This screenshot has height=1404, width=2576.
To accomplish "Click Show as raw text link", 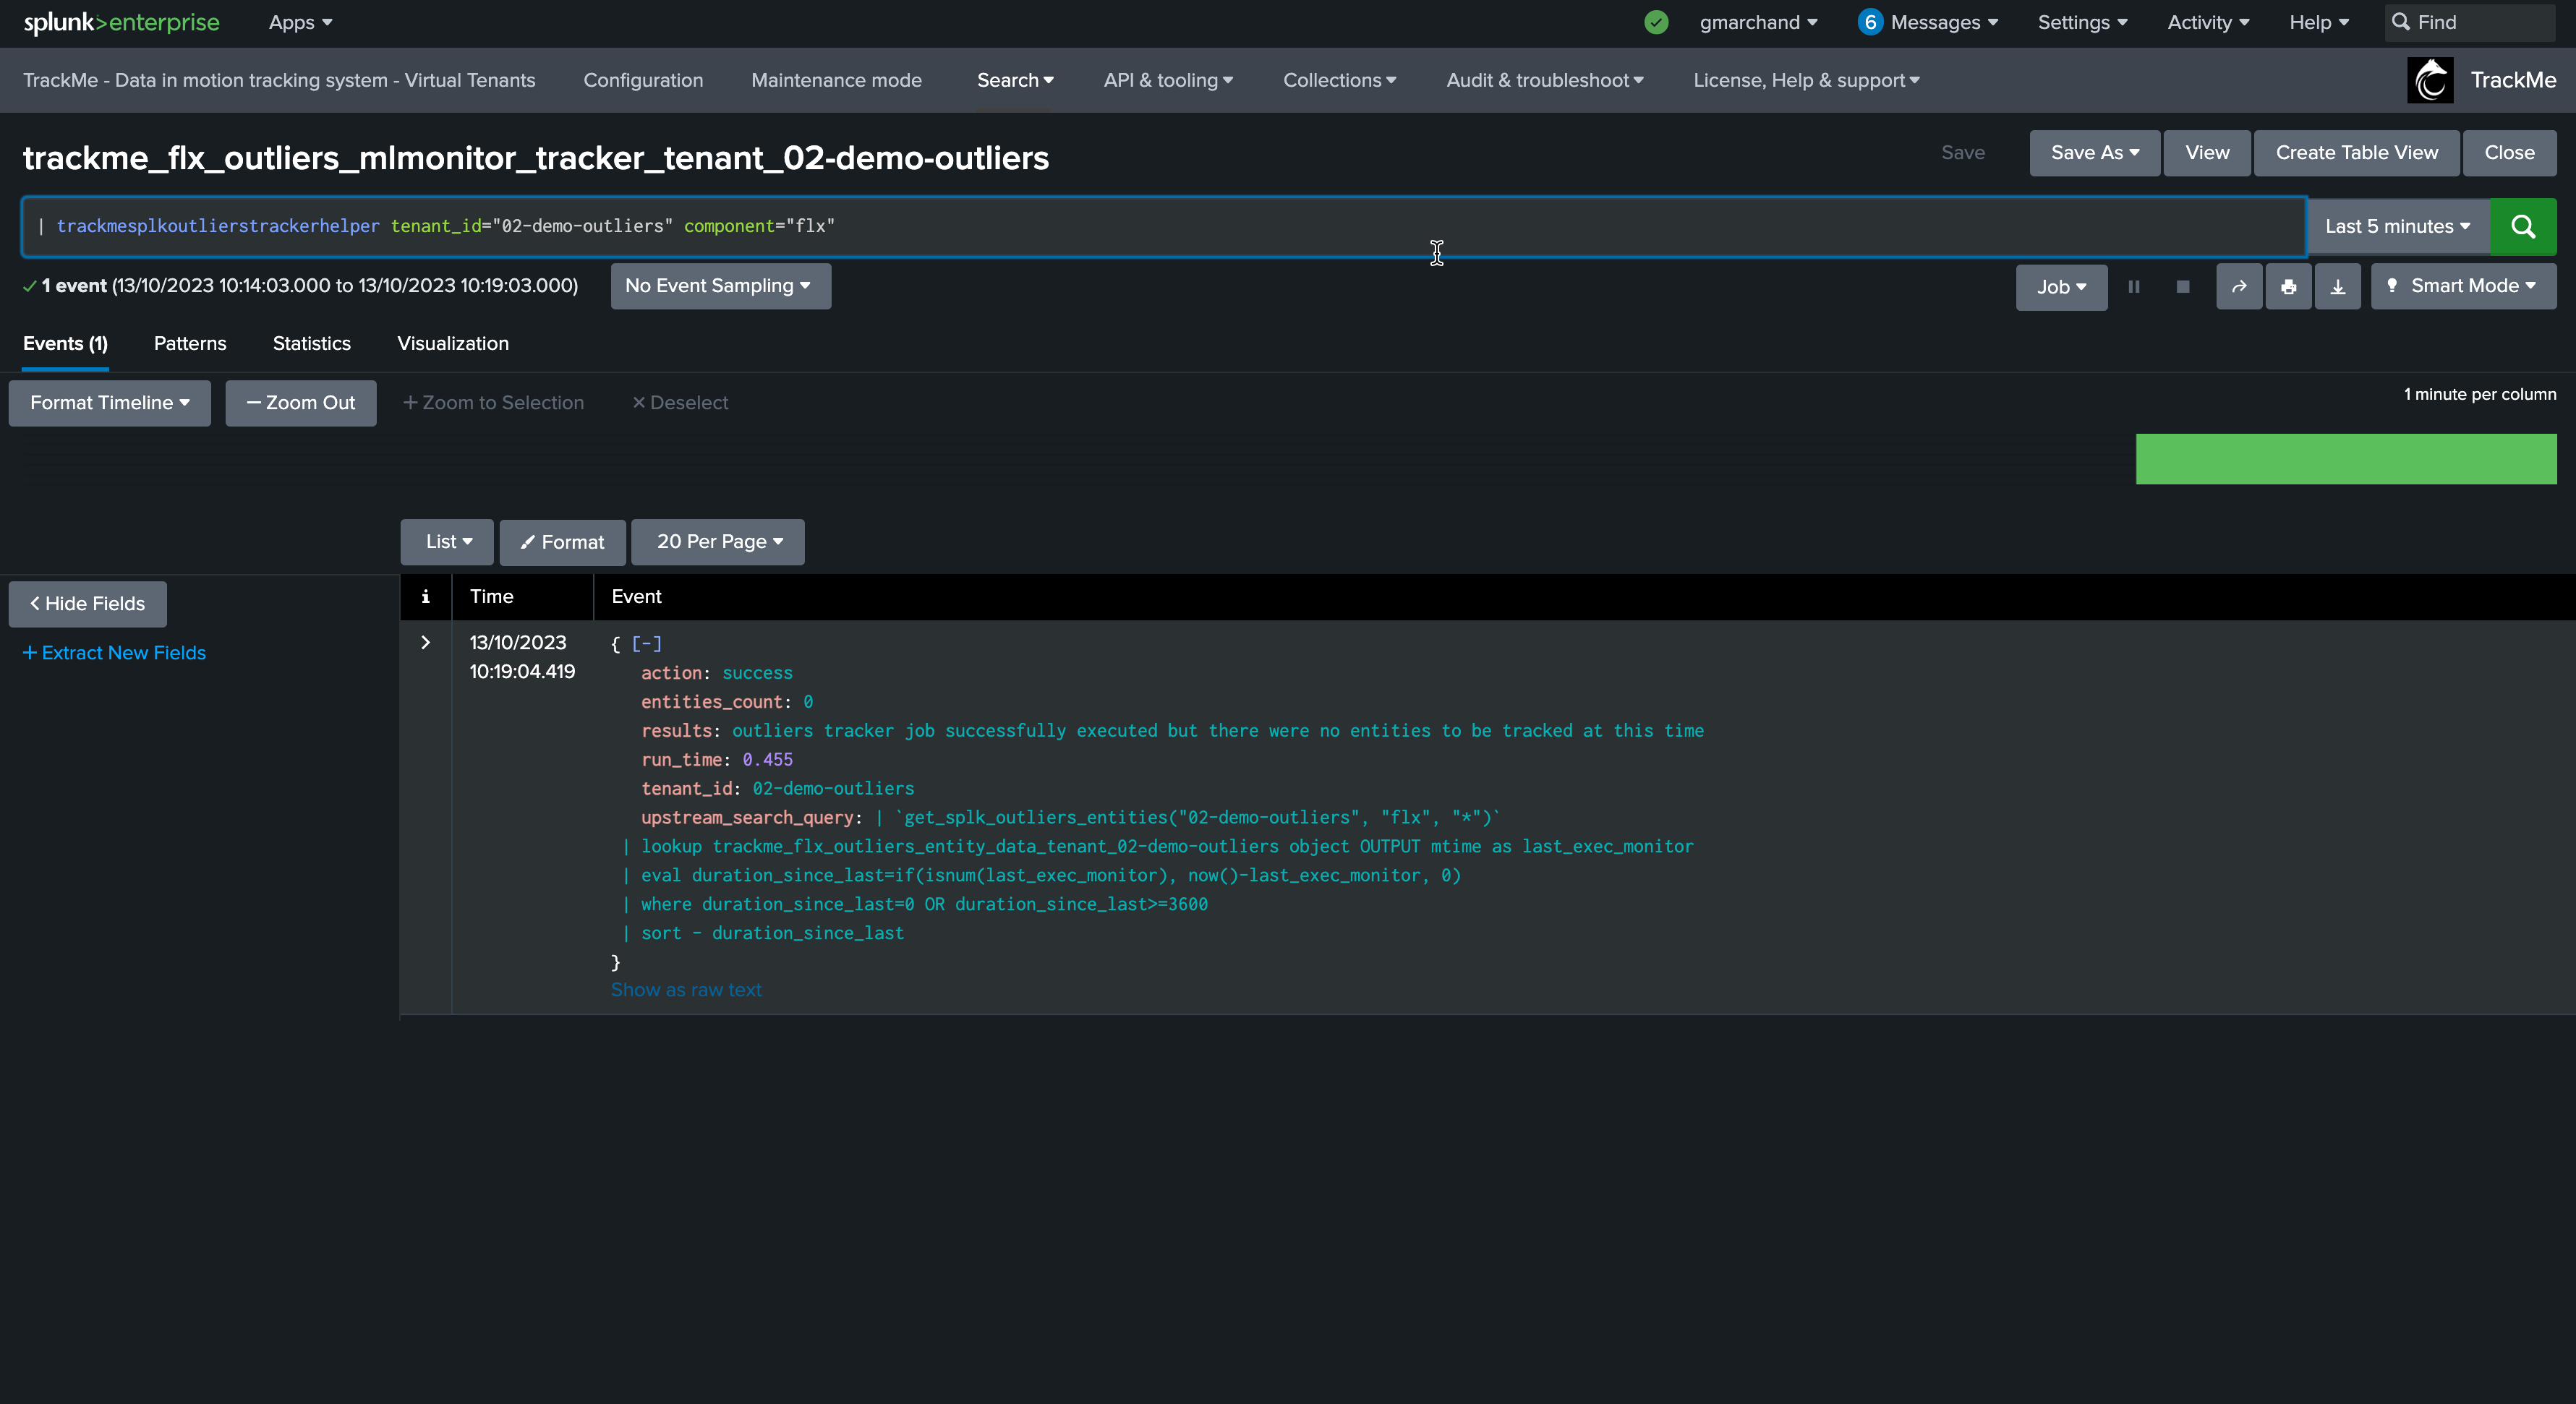I will point(686,990).
